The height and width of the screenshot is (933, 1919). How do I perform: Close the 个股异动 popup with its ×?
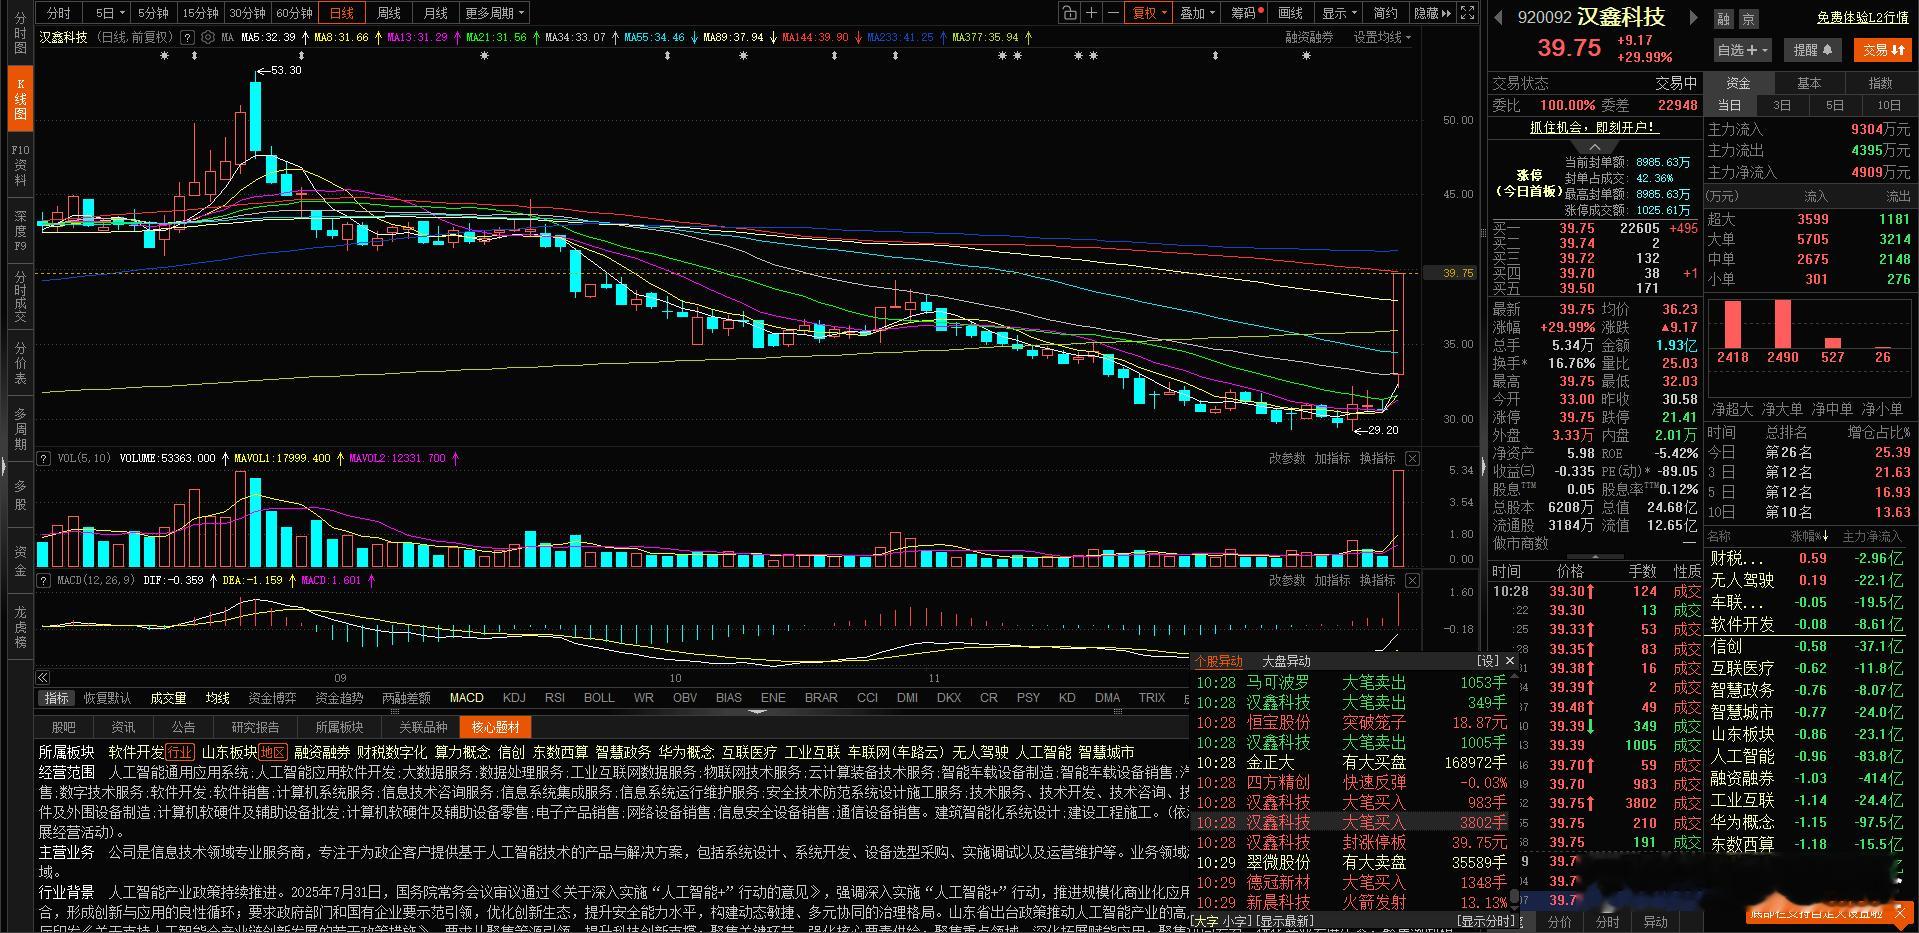point(1509,661)
